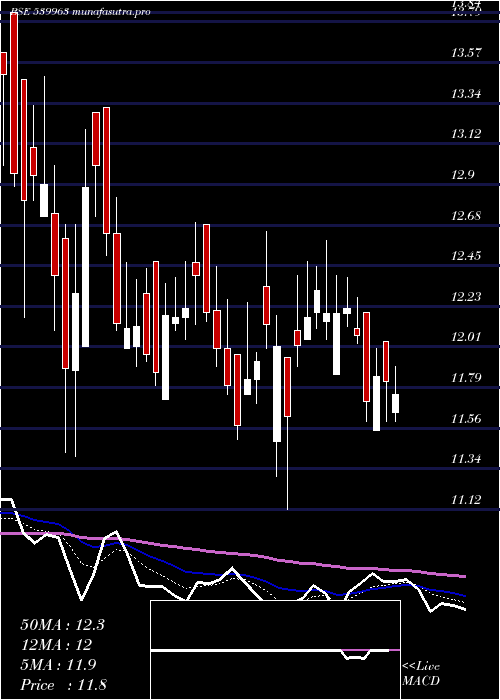Select the 11.79 price axis label
500x700 pixels.
coord(467,378)
